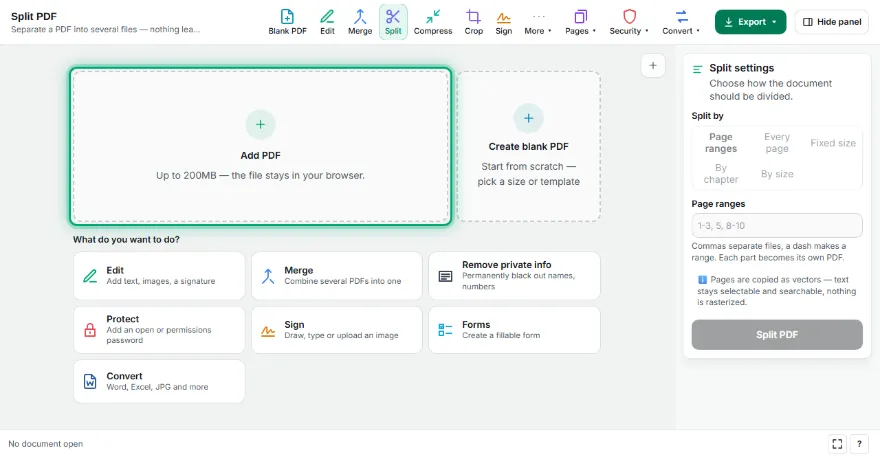Activate the Split scissors tool
This screenshot has height=457, width=880.
(x=393, y=22)
